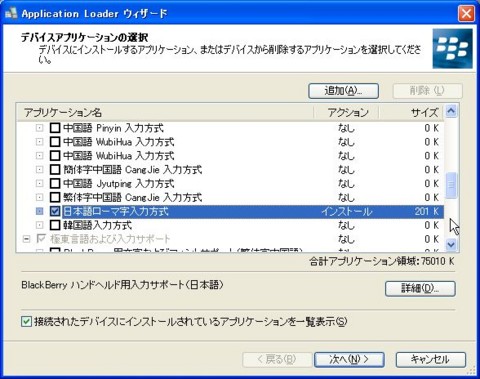The height and width of the screenshot is (379, 480).
Task: Select the 極東言語および入力サポート row text
Action: [110, 239]
